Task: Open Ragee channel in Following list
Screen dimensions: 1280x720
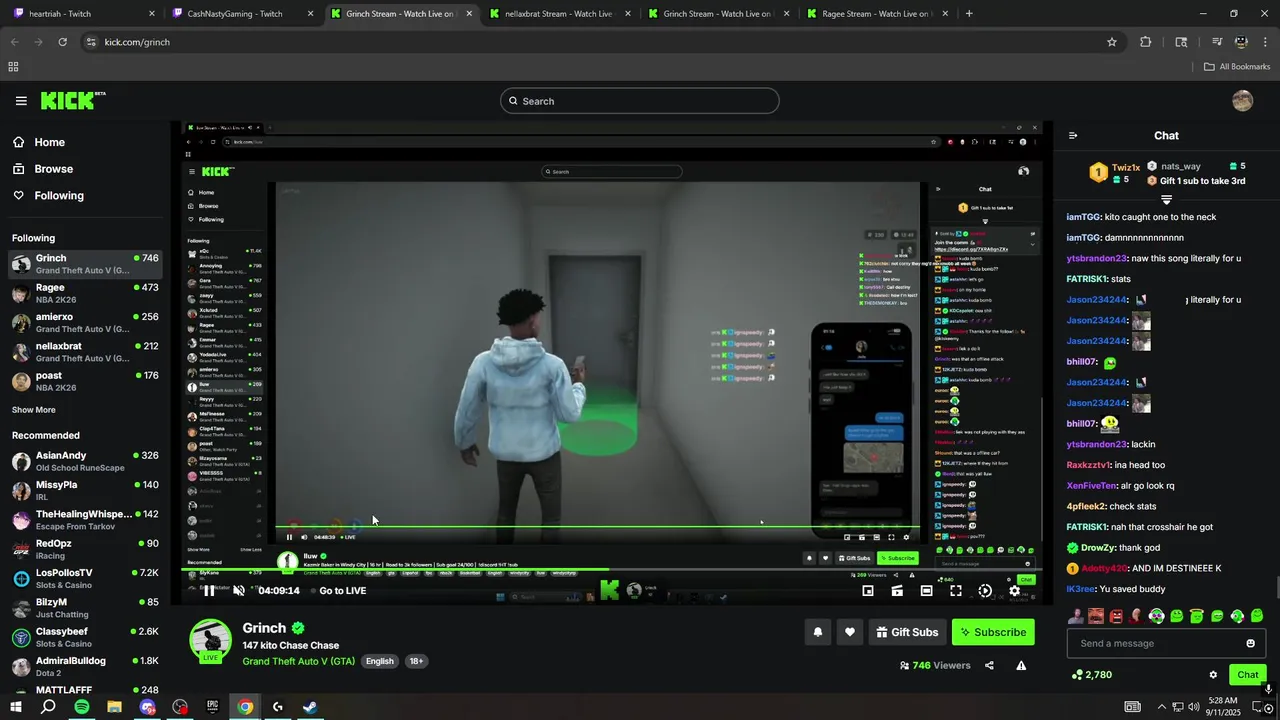Action: click(x=85, y=293)
